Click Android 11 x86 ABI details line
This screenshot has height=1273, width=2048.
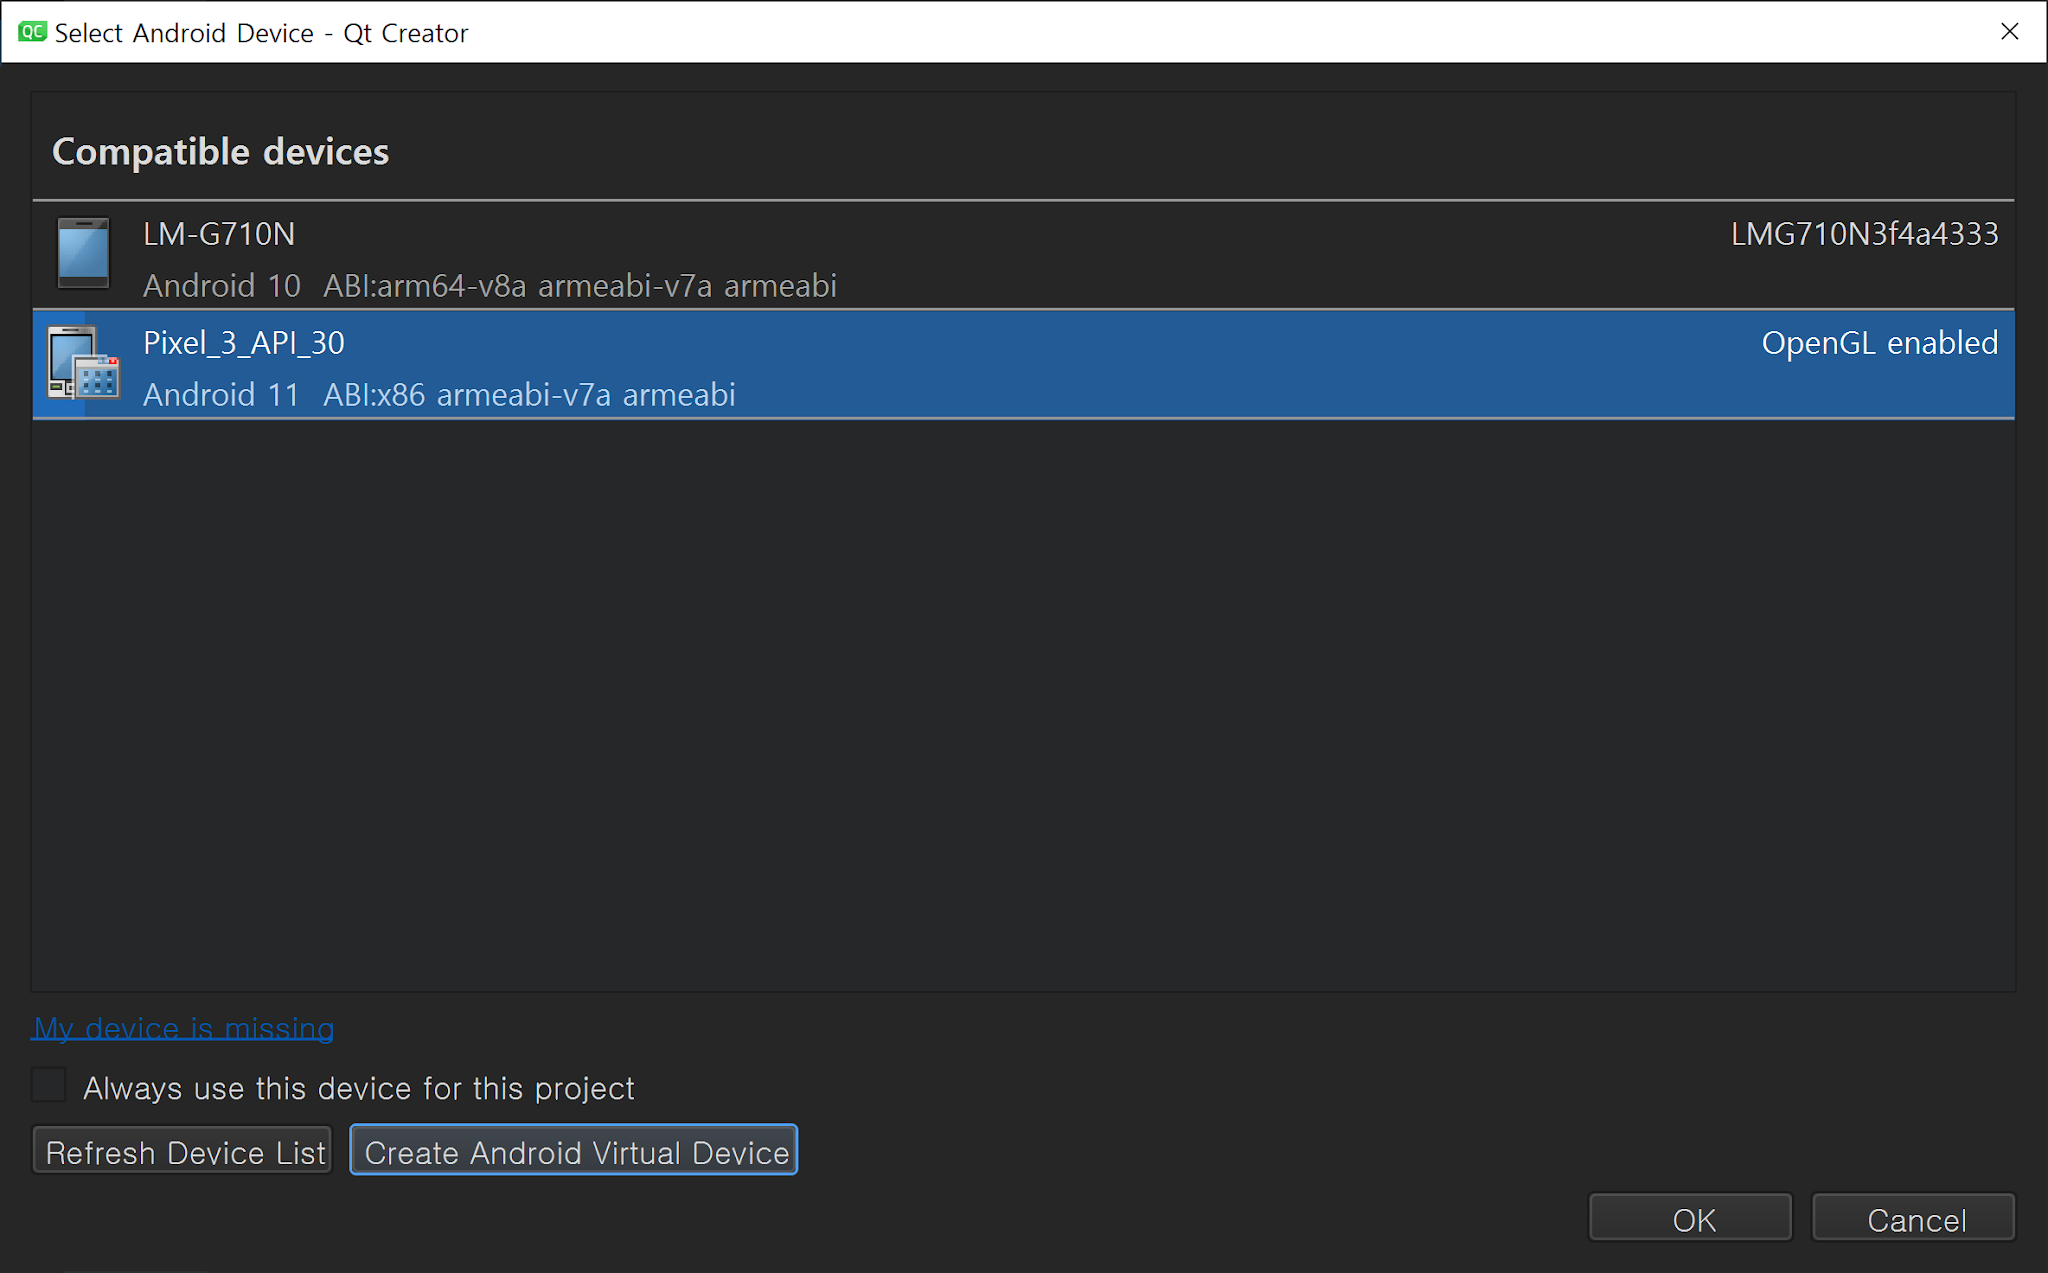pyautogui.click(x=439, y=395)
